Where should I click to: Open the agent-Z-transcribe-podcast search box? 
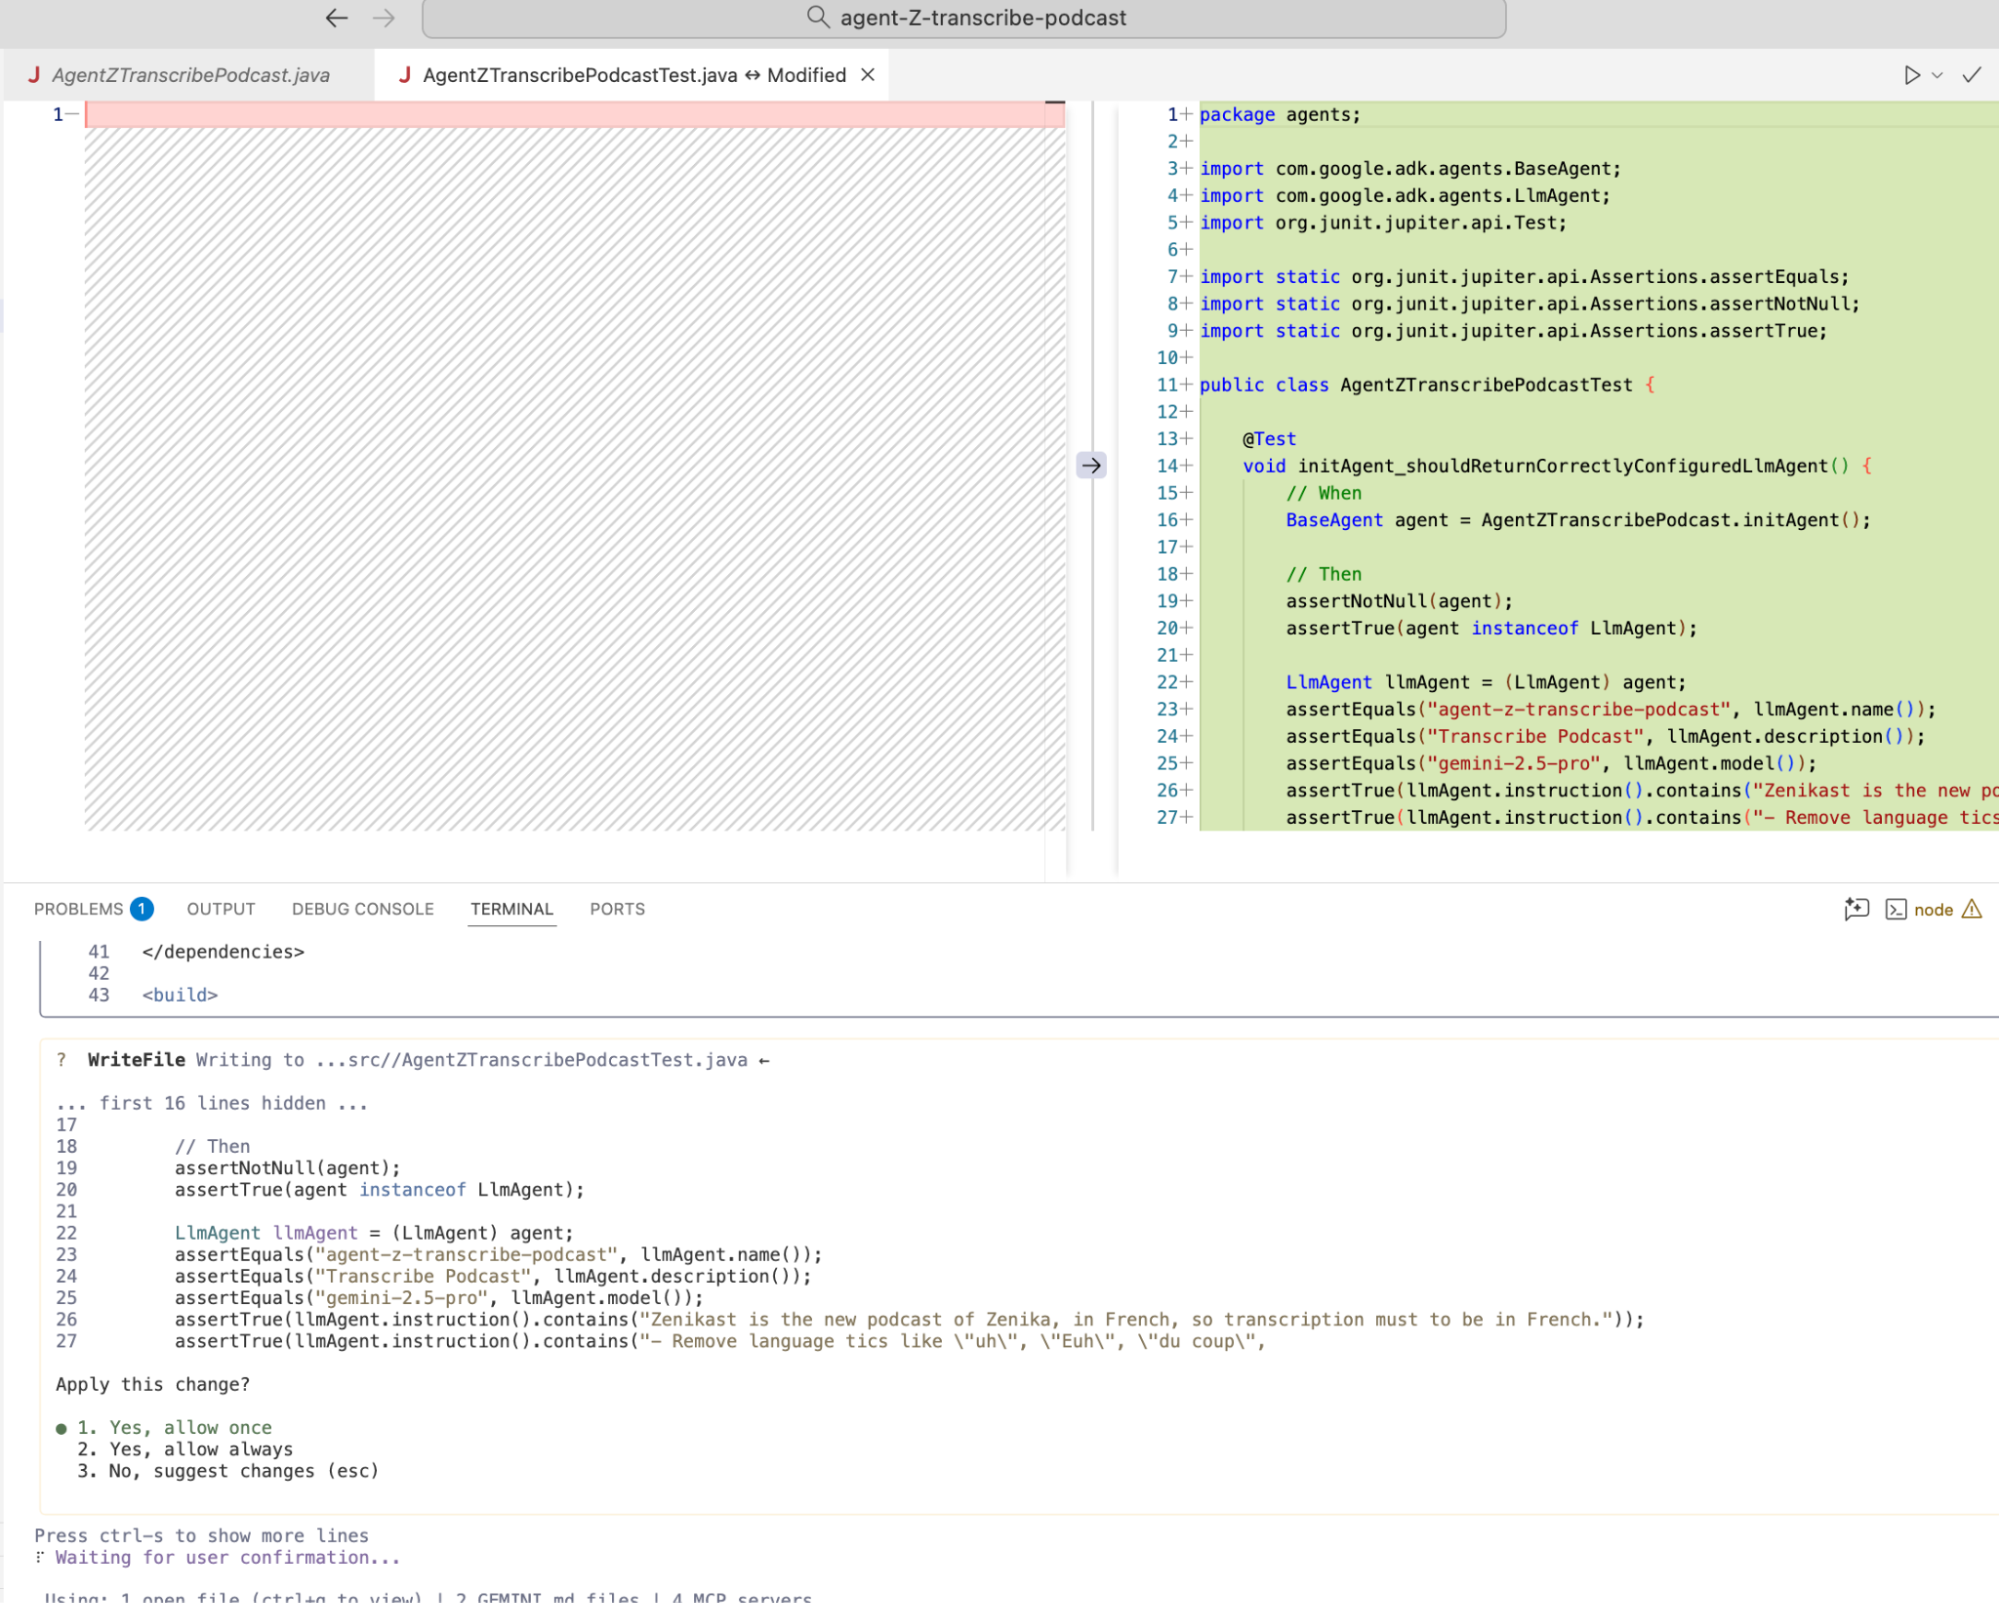click(x=964, y=18)
